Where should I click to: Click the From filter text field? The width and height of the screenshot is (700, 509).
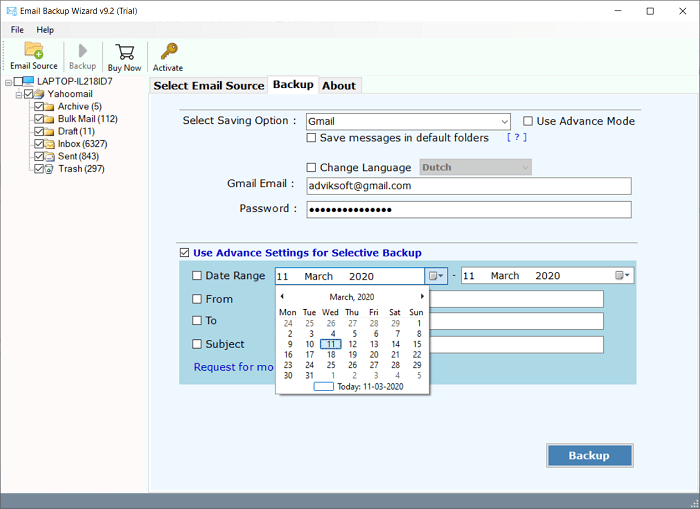pyautogui.click(x=517, y=299)
